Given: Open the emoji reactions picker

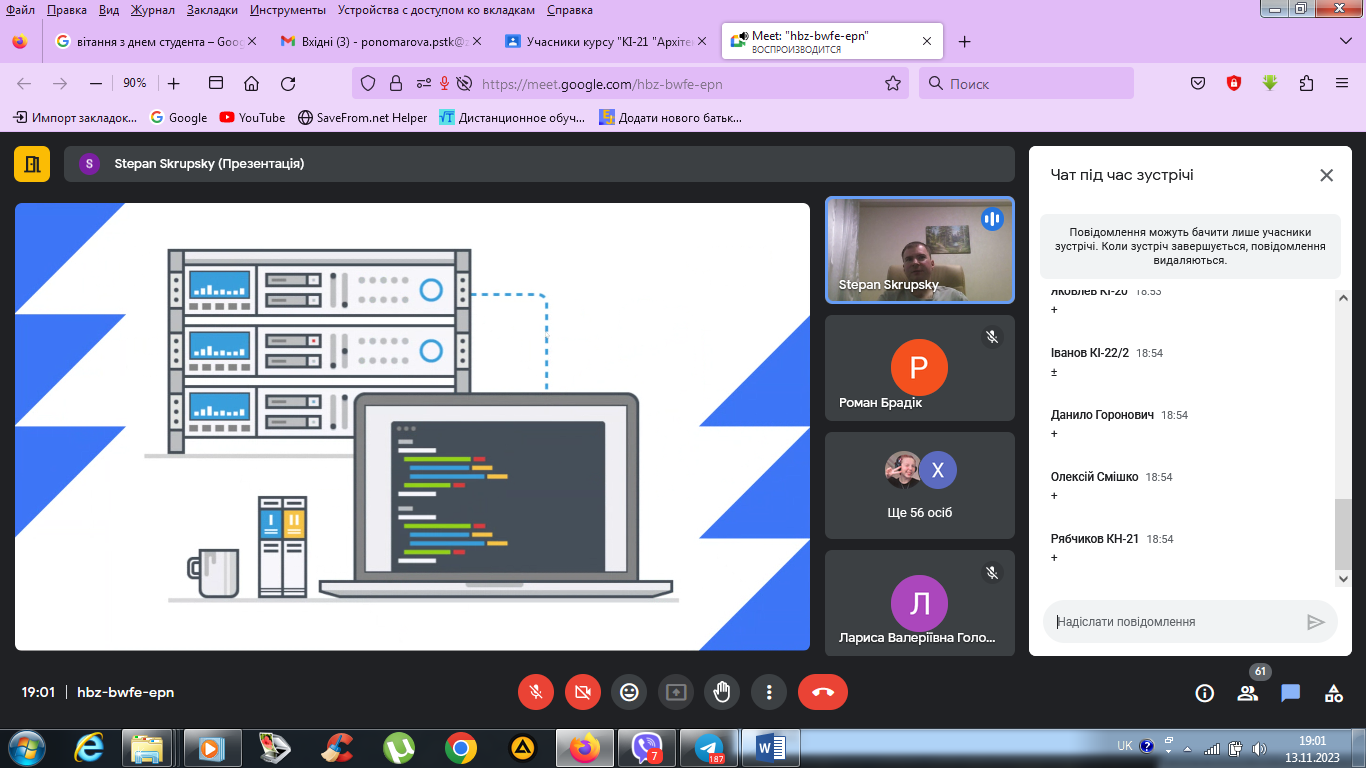Looking at the screenshot, I should [629, 692].
